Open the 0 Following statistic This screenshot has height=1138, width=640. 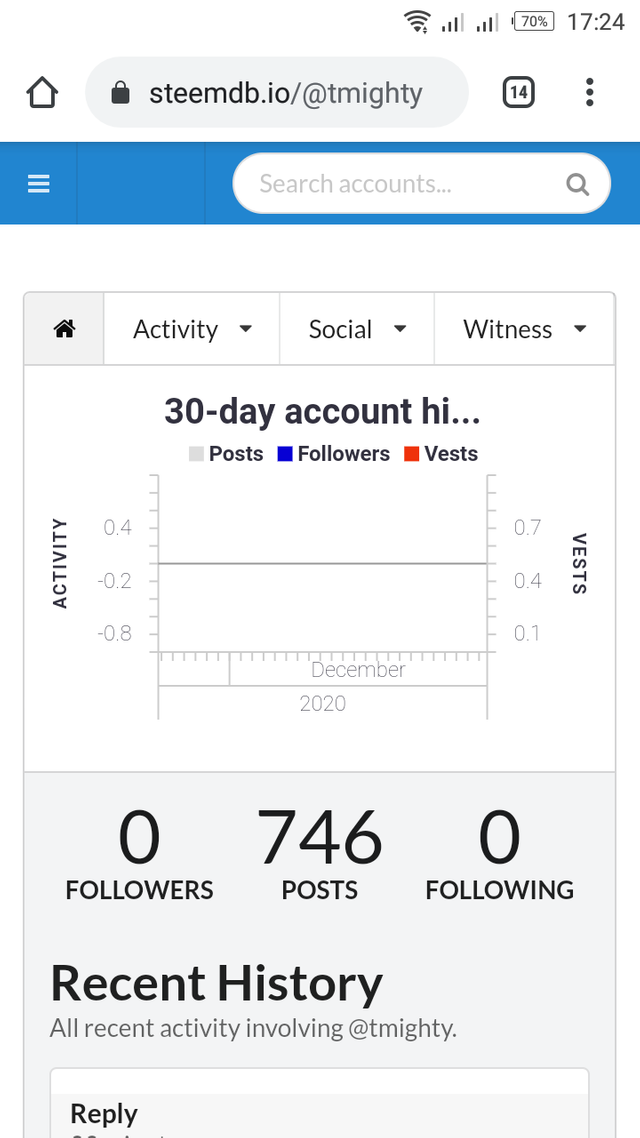500,856
